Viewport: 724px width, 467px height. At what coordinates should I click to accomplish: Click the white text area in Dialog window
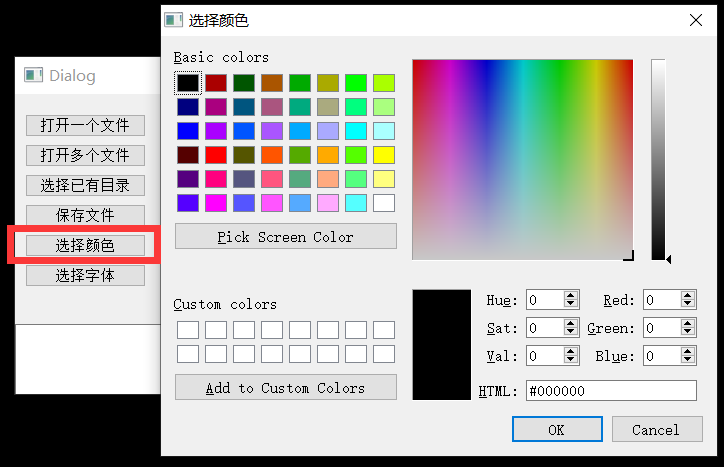[88, 359]
